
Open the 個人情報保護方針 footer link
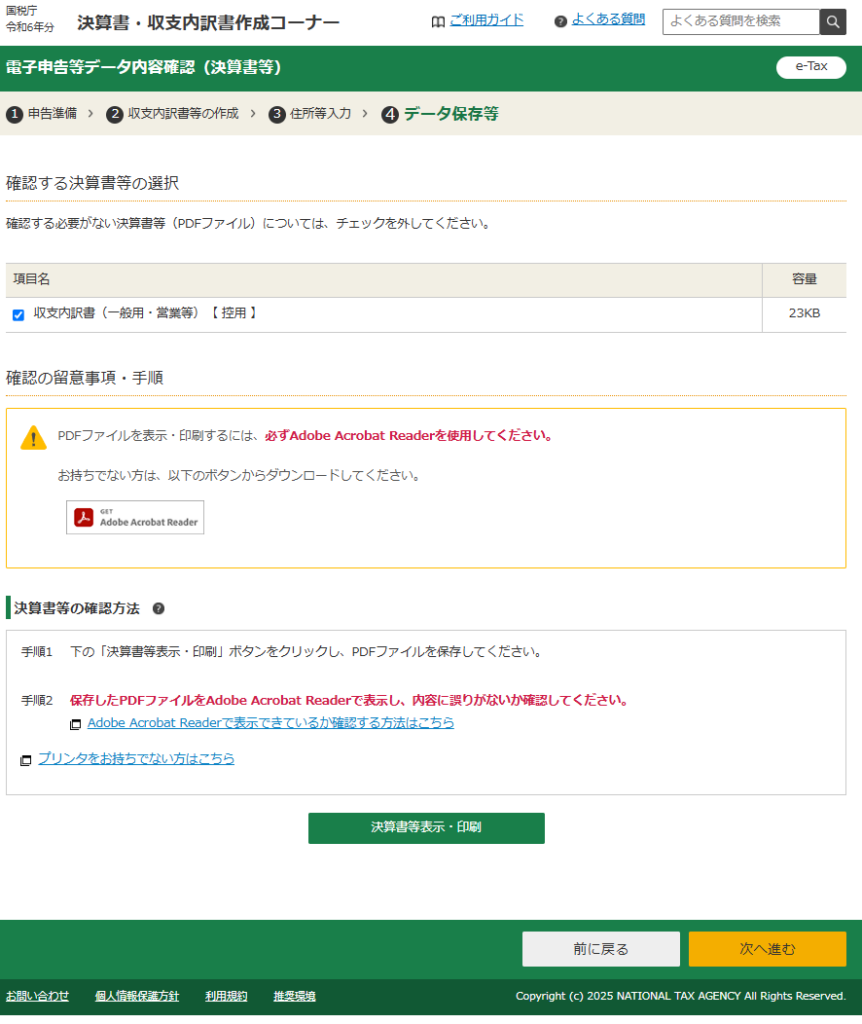(x=137, y=996)
